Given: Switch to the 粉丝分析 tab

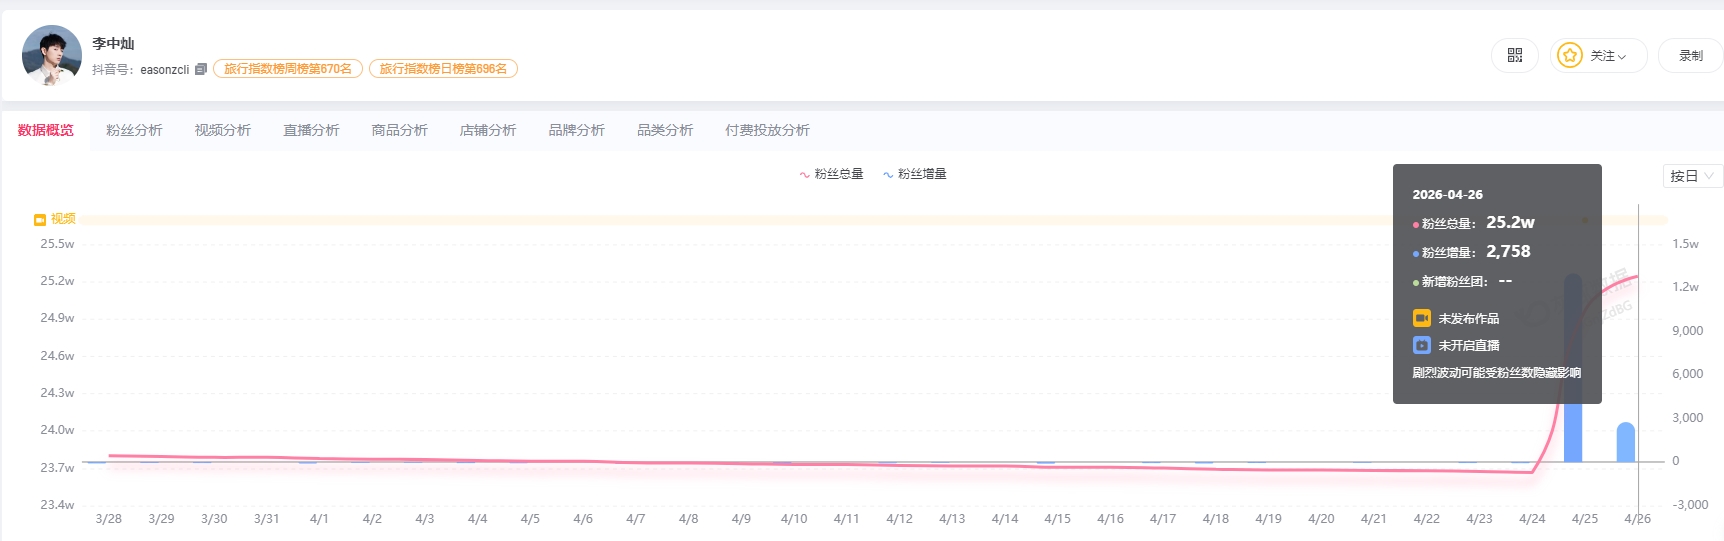Looking at the screenshot, I should point(134,130).
